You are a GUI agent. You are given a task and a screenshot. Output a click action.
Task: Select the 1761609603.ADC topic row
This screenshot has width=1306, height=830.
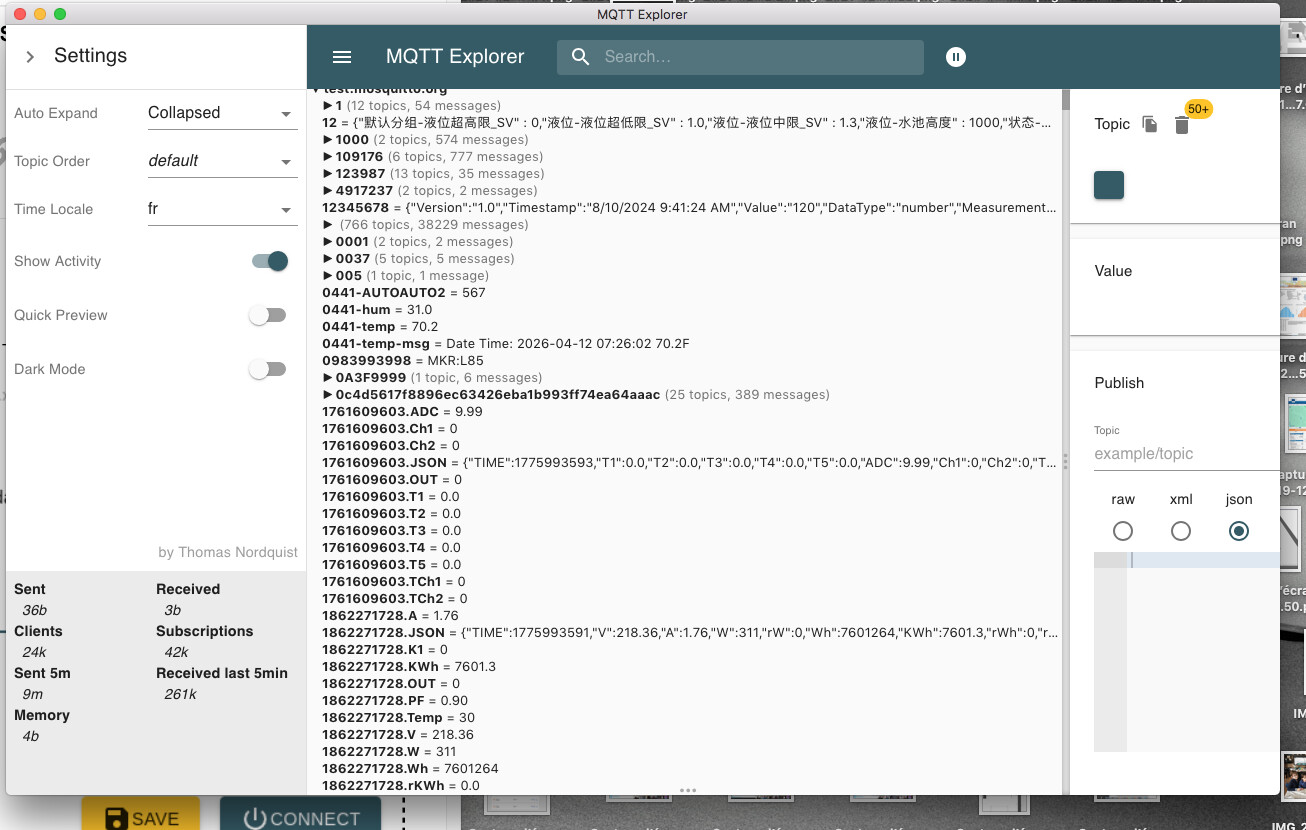[402, 412]
